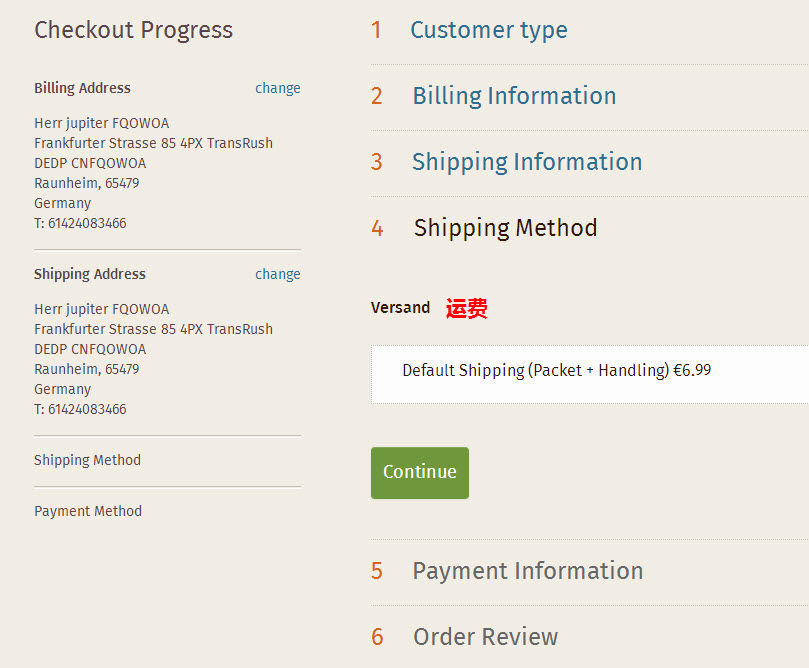Click step number 5 beside Payment Information
809x668 pixels.
click(x=376, y=571)
